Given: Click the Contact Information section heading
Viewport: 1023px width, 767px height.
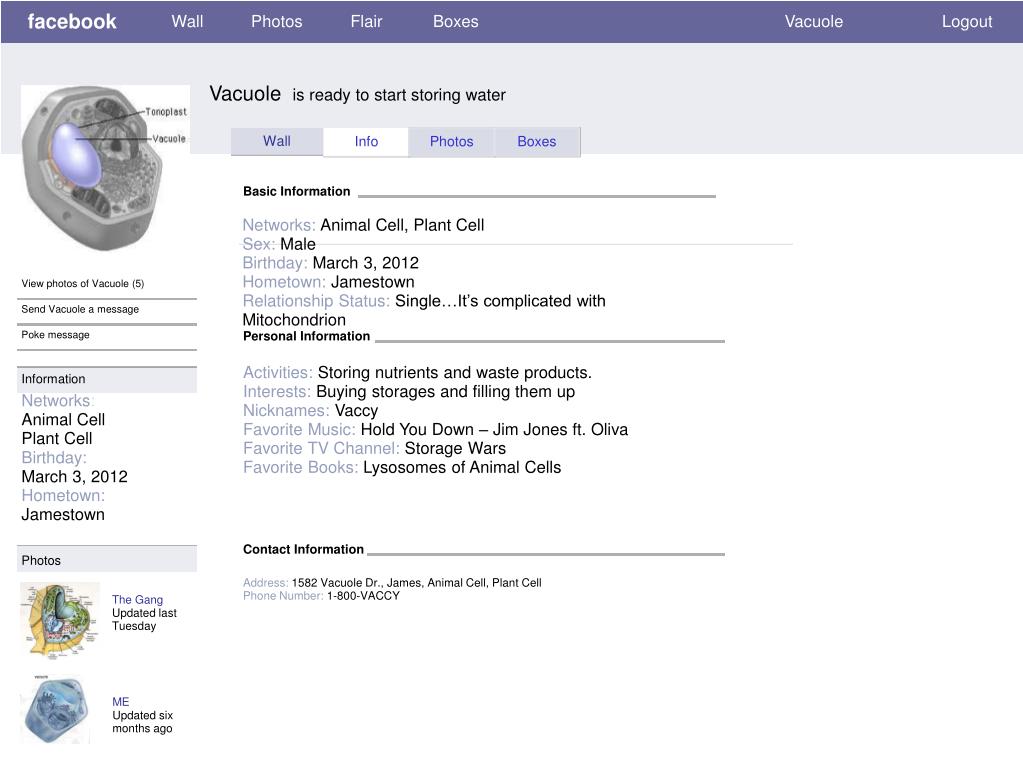Looking at the screenshot, I should tap(303, 549).
